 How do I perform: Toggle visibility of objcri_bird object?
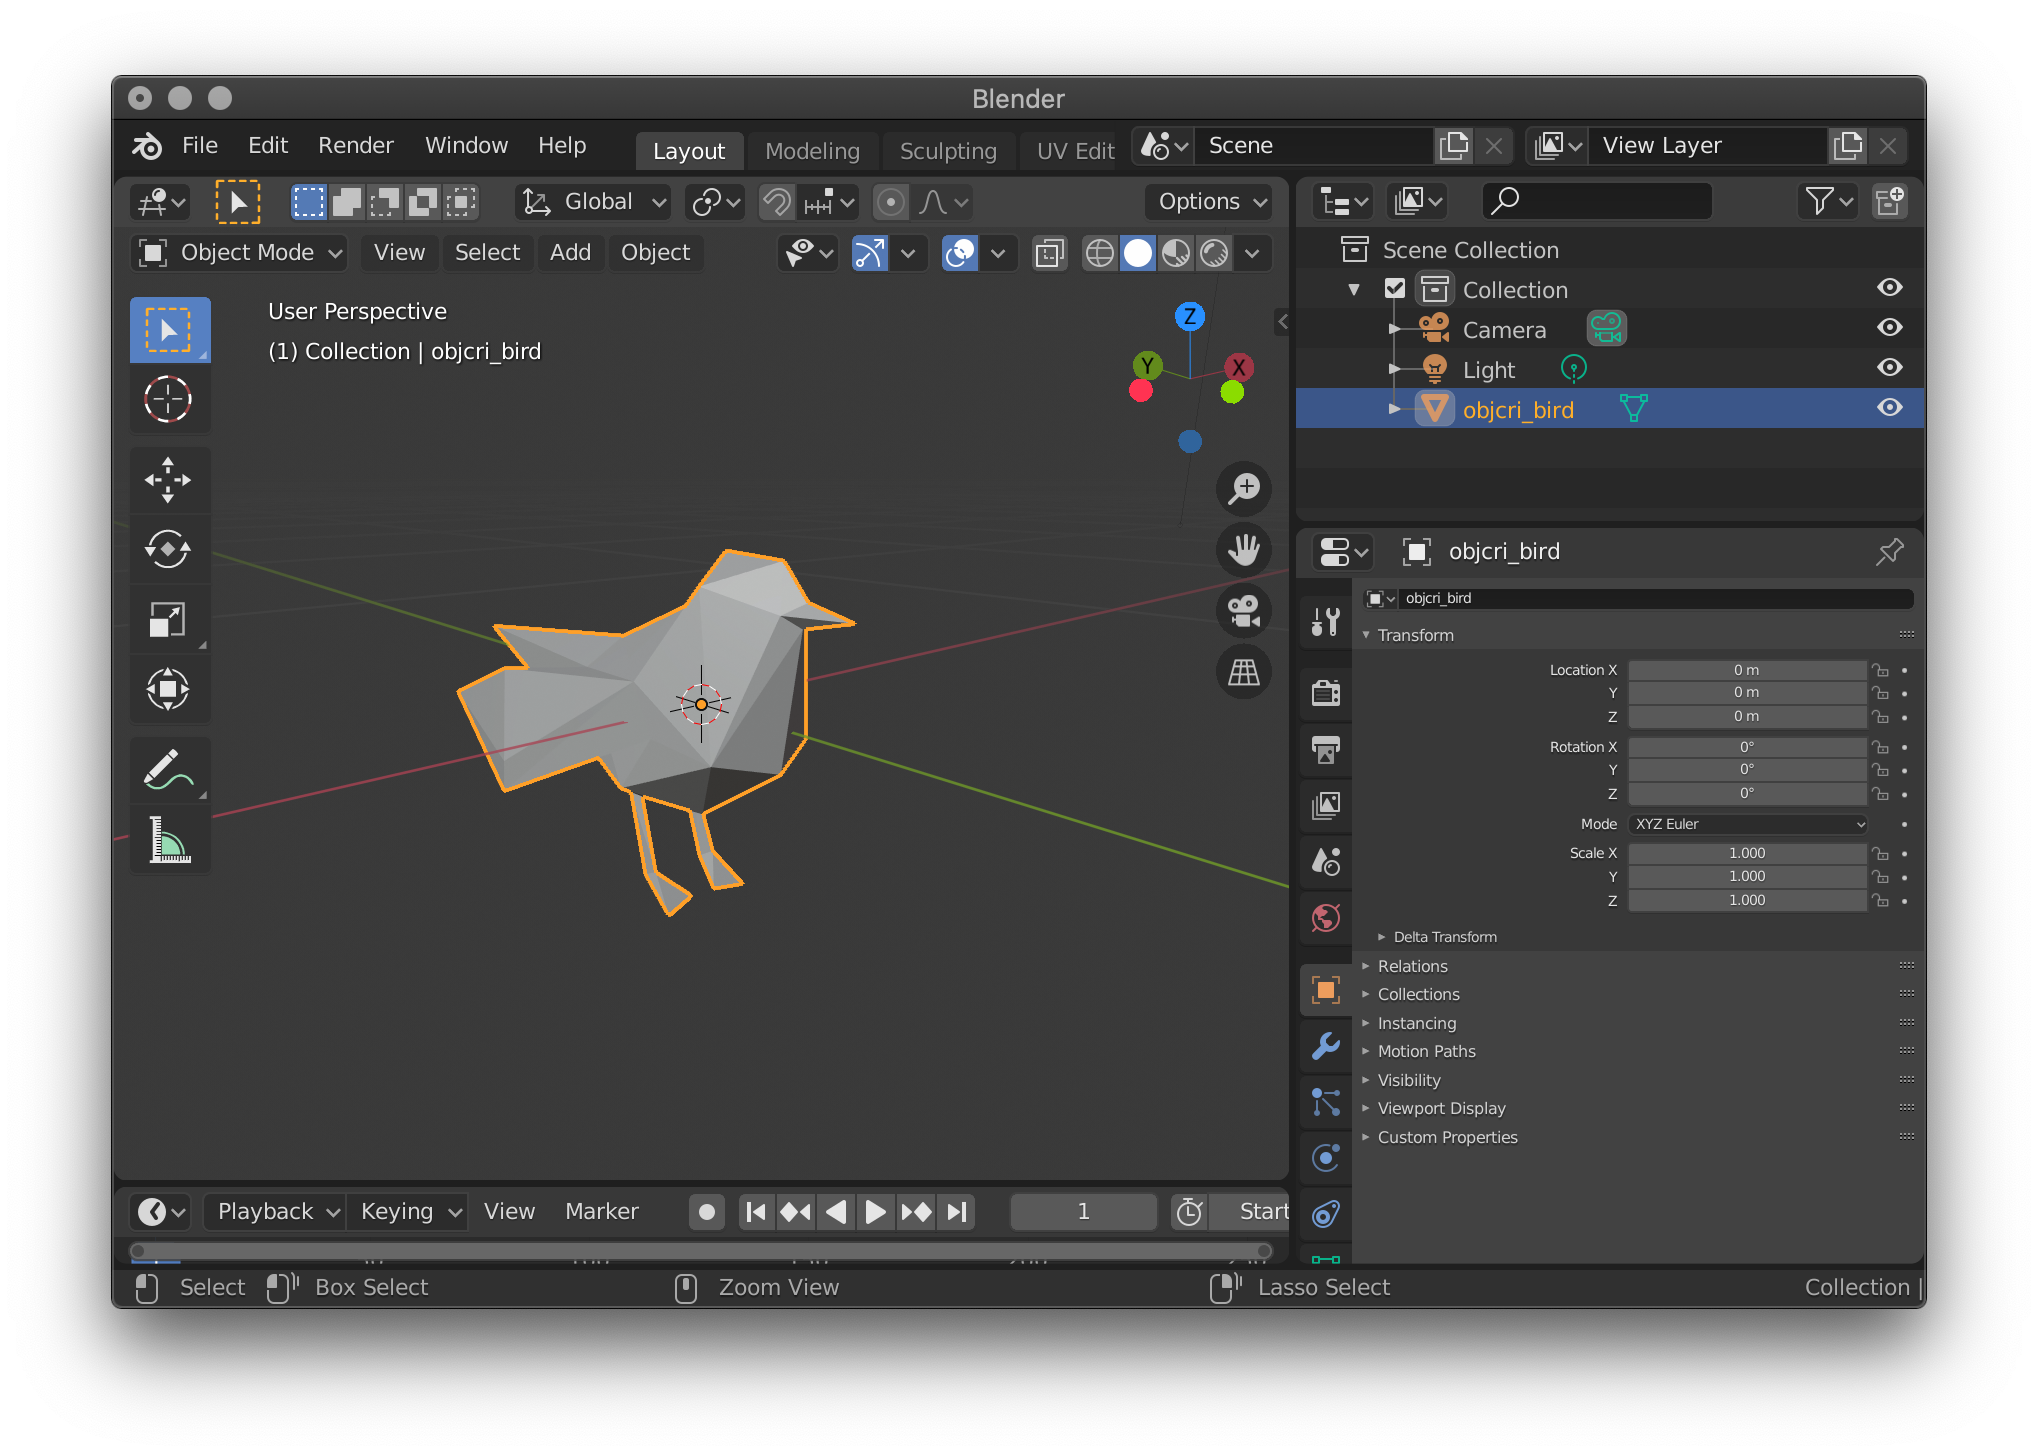point(1889,408)
